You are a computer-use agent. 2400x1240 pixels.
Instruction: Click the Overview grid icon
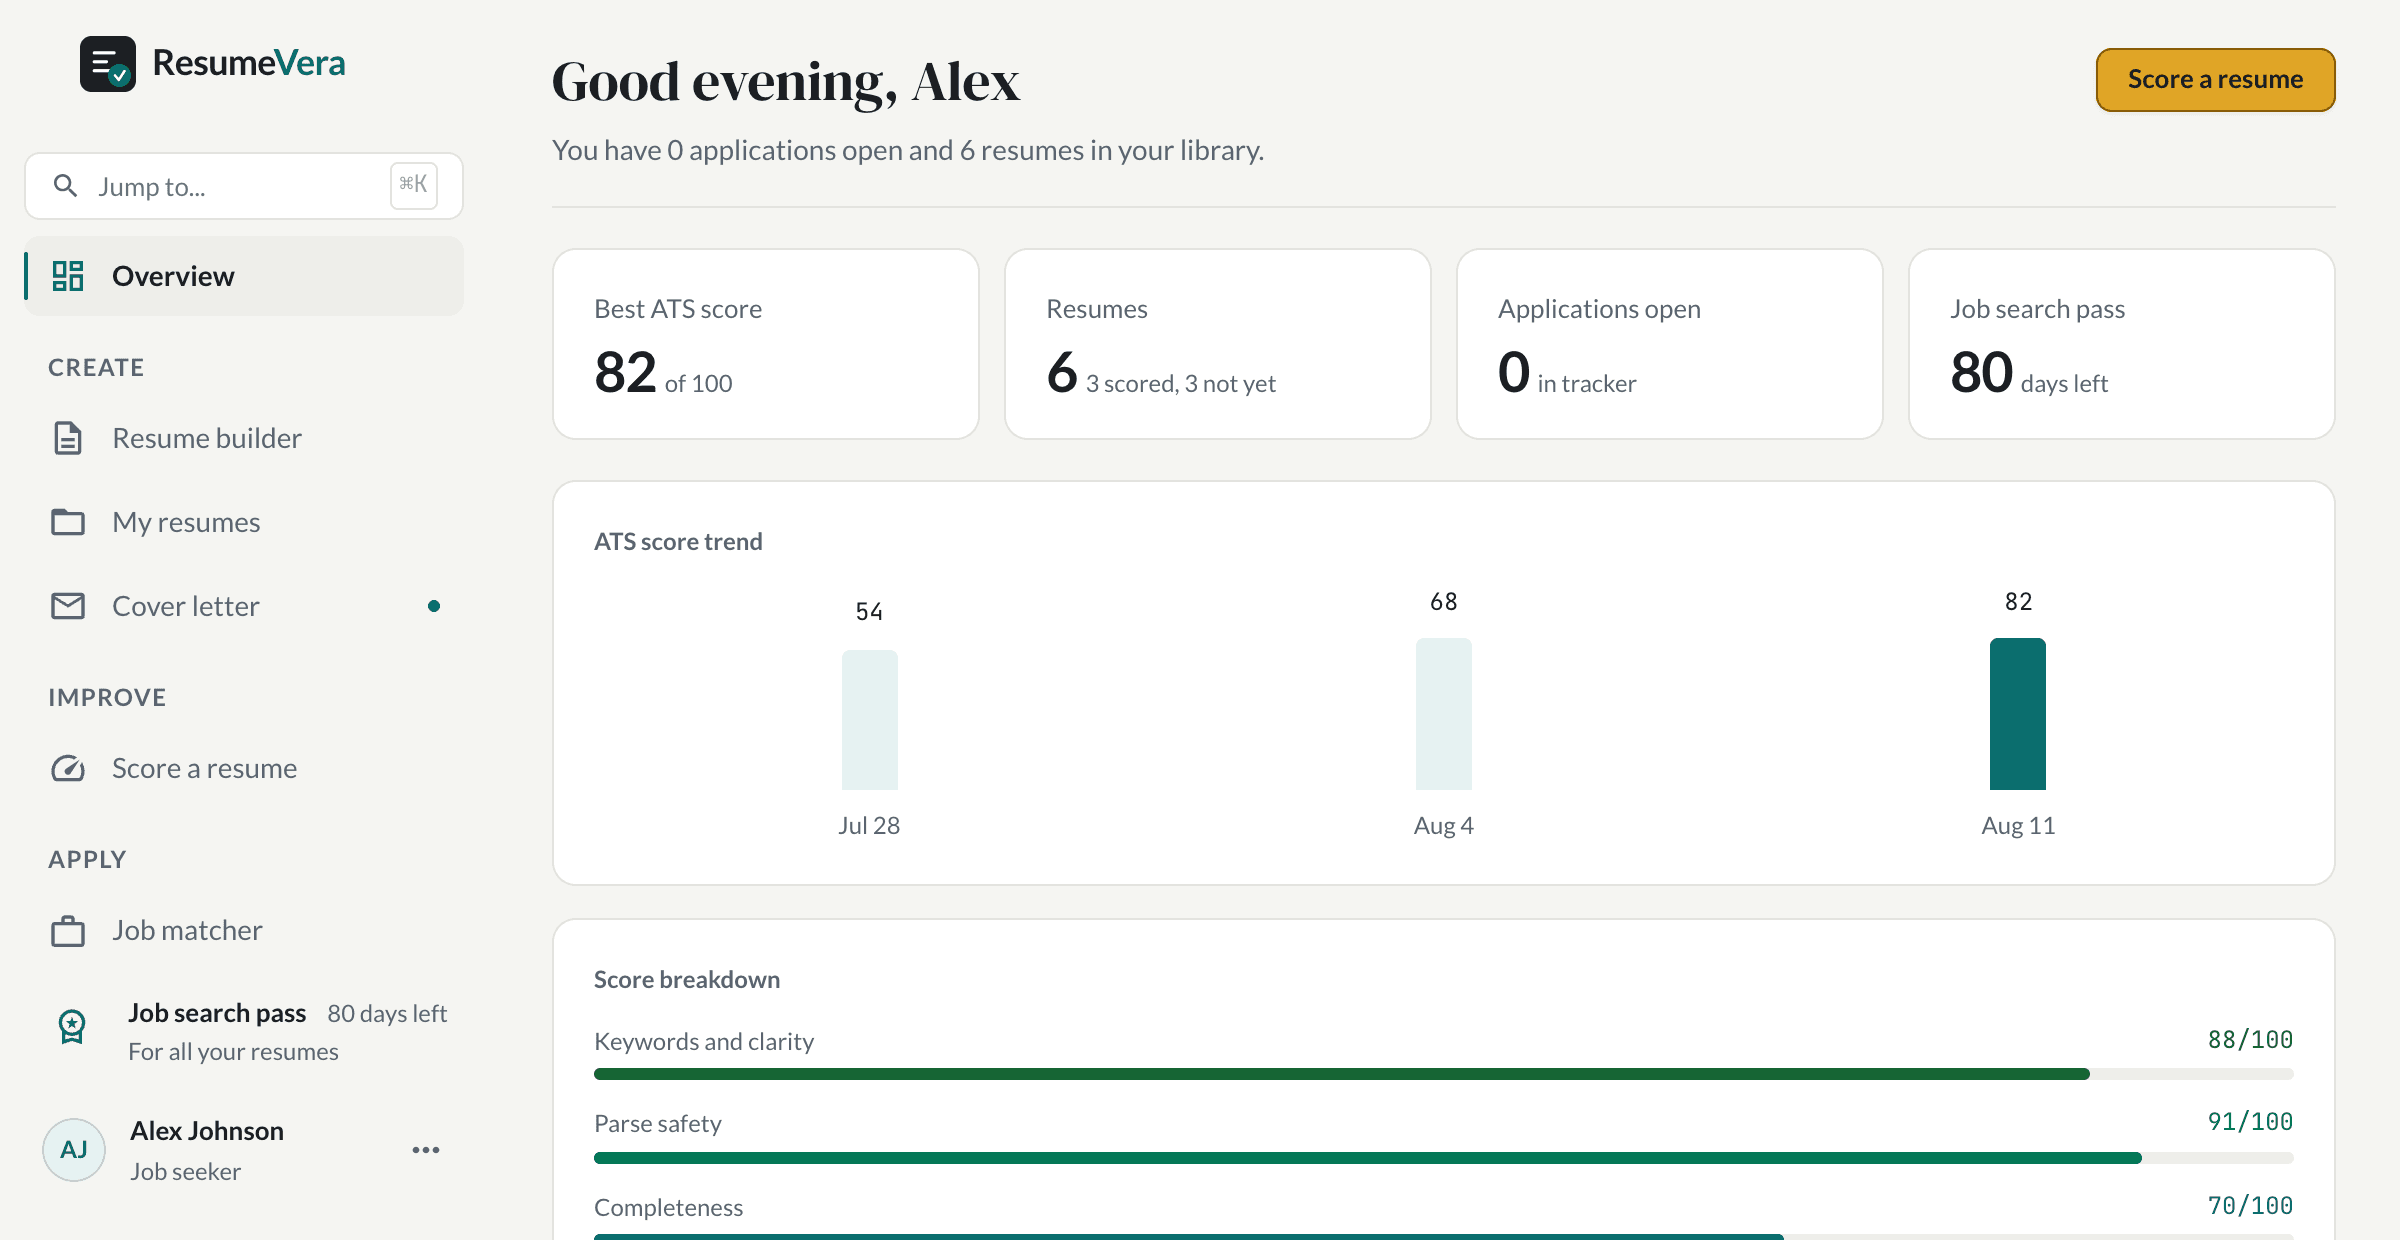[68, 276]
